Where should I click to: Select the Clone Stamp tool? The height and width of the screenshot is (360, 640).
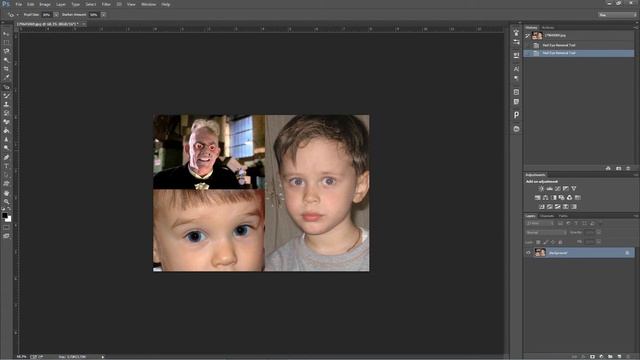(x=6, y=104)
